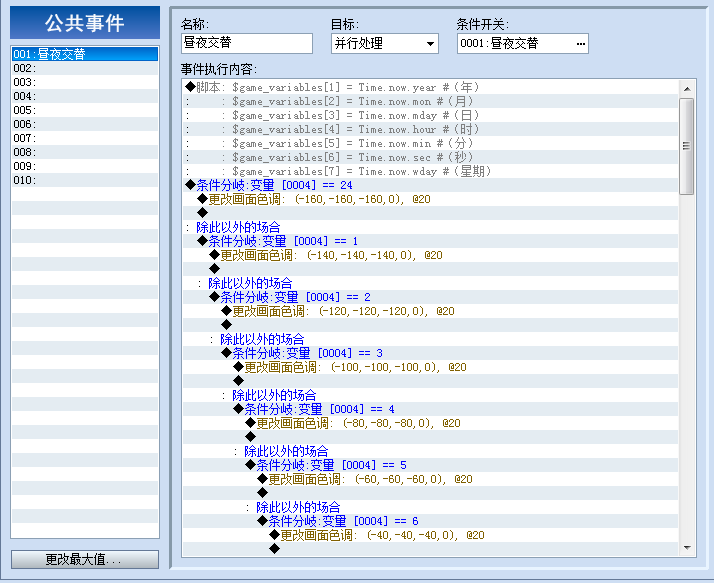Select common event slot 007
This screenshot has width=714, height=583.
pos(85,138)
